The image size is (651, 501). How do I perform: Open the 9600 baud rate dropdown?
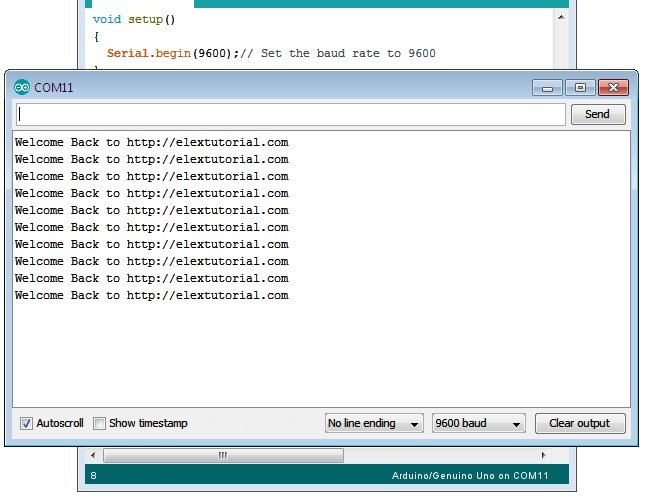479,423
